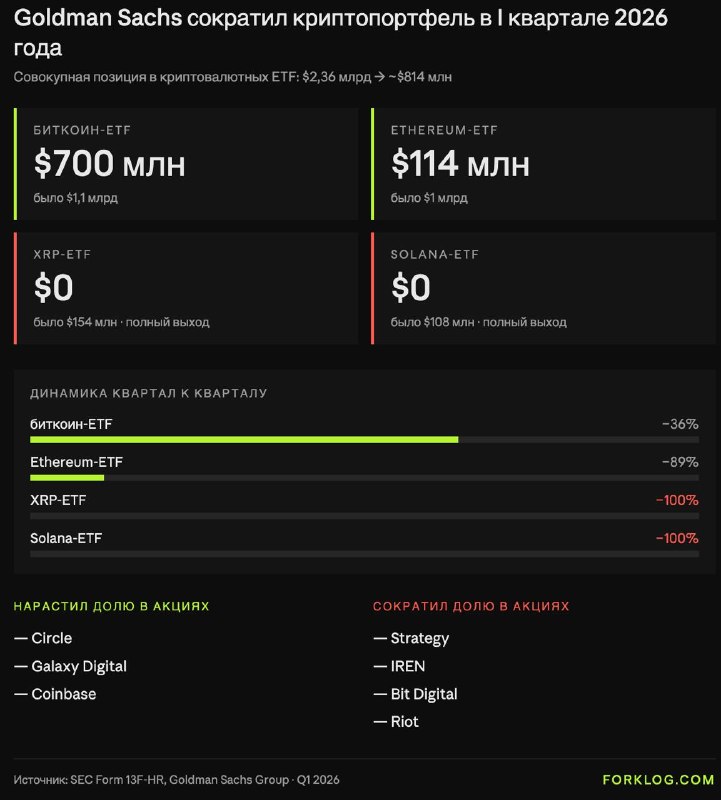Screen dimensions: 721x800
Task: Select Circle in the increased shares list
Action: (x=52, y=638)
